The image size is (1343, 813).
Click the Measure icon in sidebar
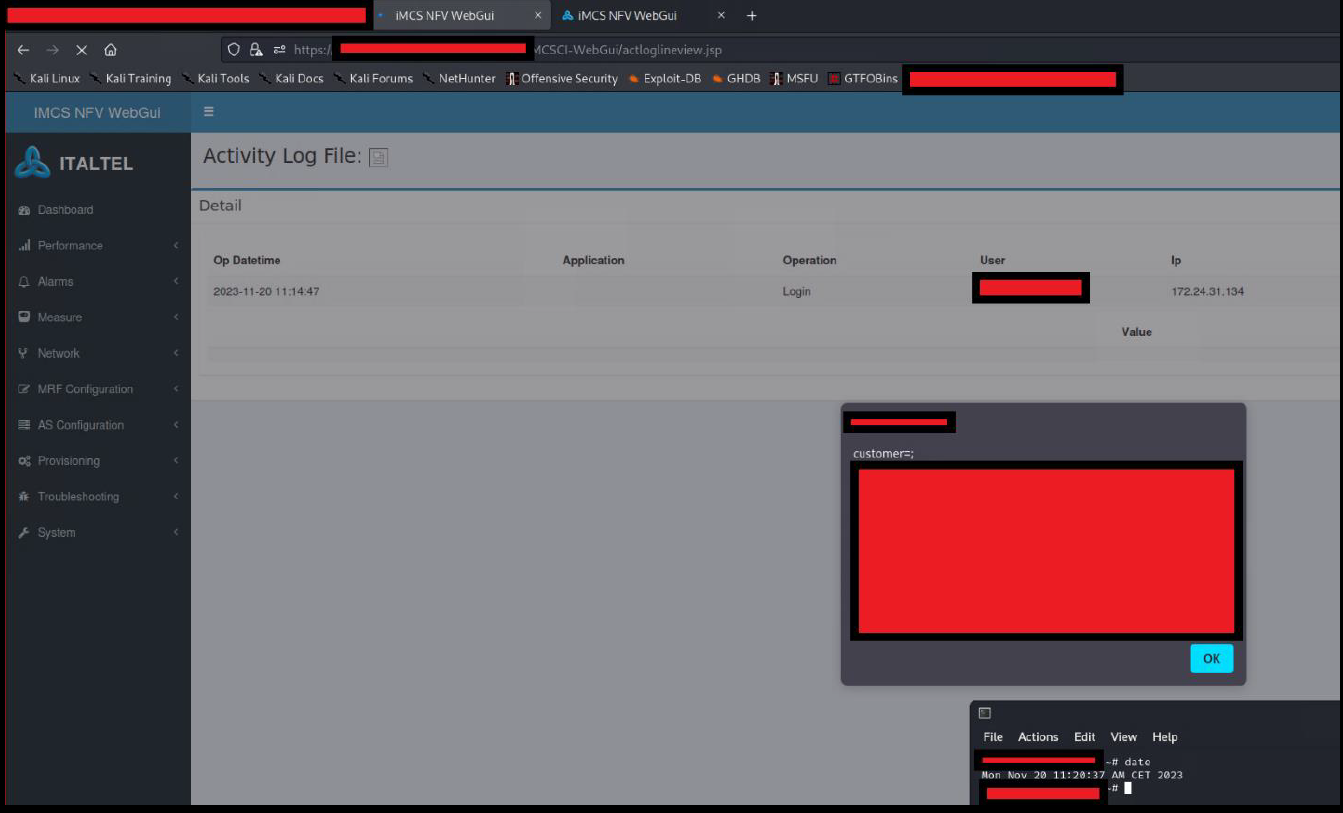point(24,317)
